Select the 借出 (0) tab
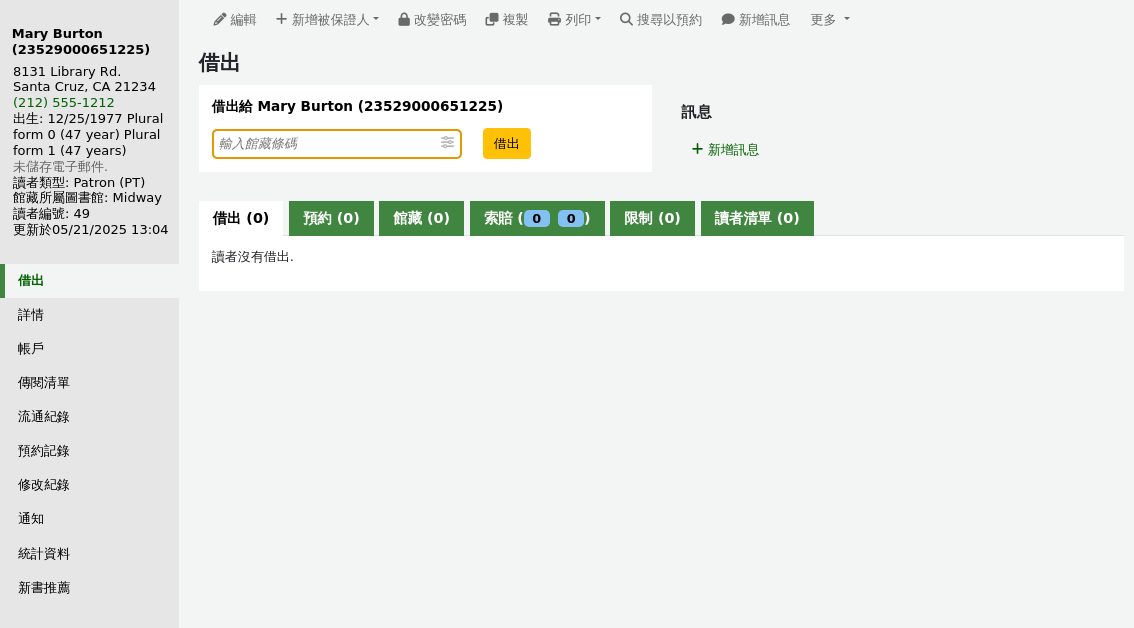 [x=241, y=218]
